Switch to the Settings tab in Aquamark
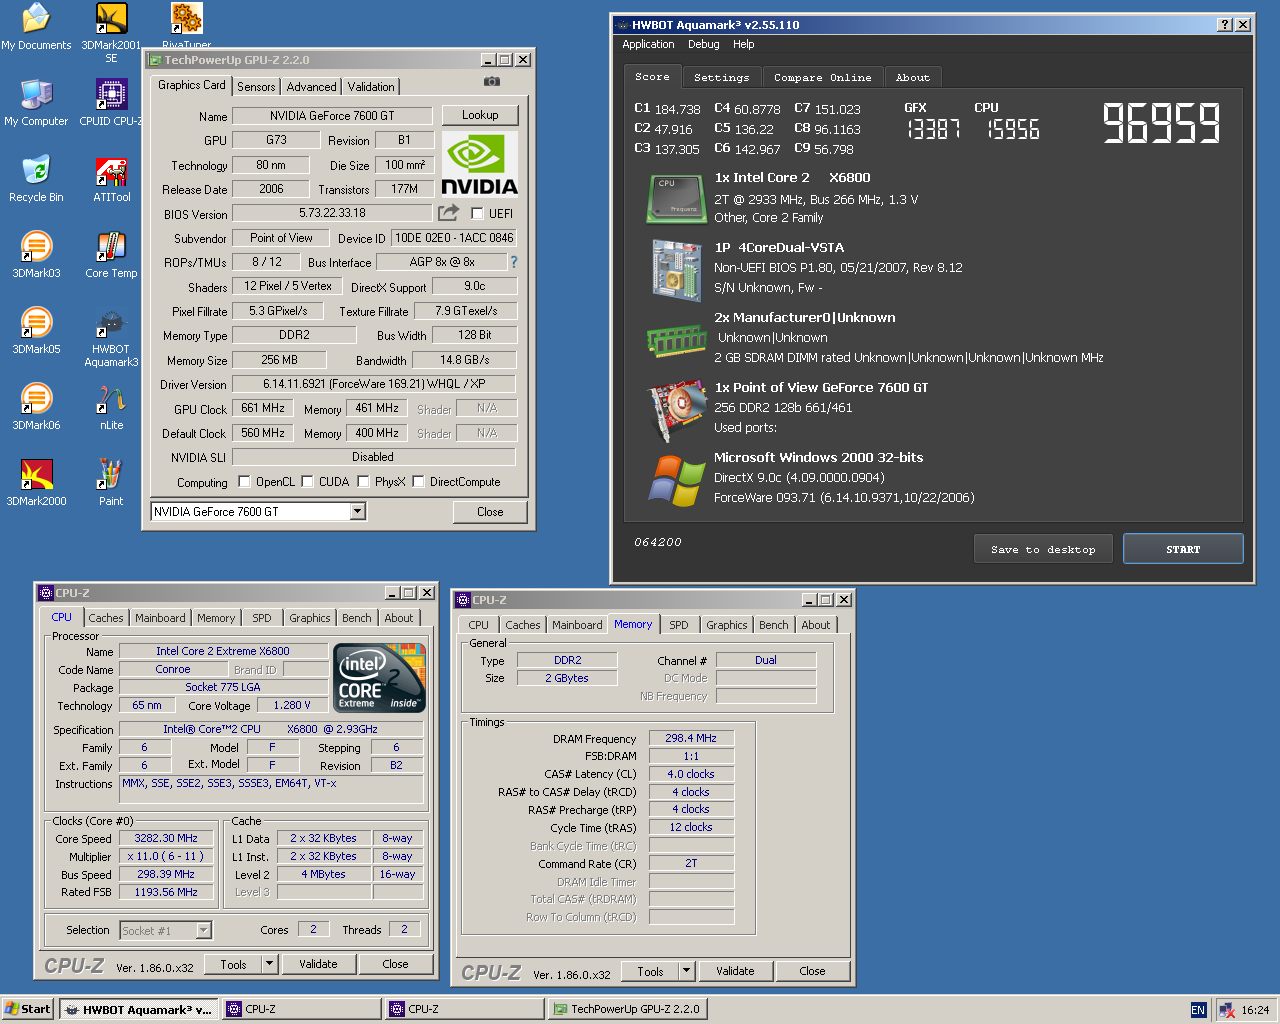1280x1024 pixels. tap(721, 77)
